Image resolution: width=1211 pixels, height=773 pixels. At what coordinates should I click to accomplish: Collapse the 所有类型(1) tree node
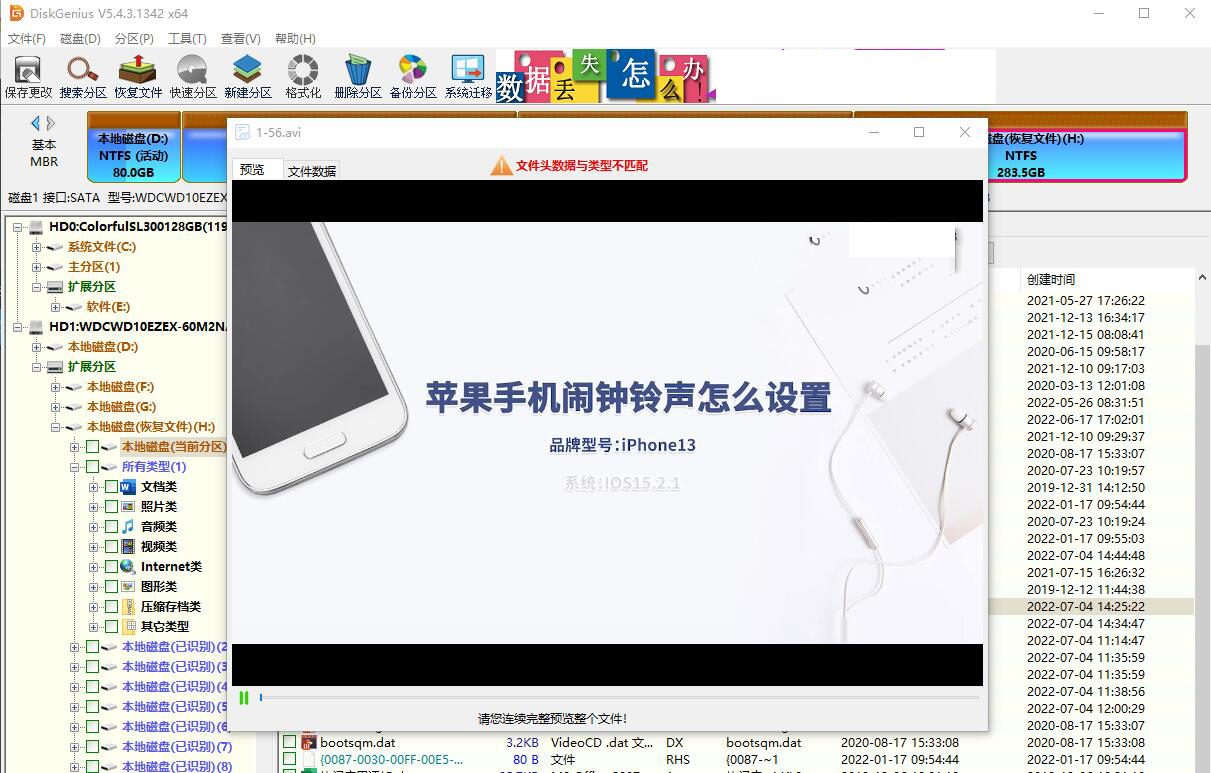coord(75,467)
